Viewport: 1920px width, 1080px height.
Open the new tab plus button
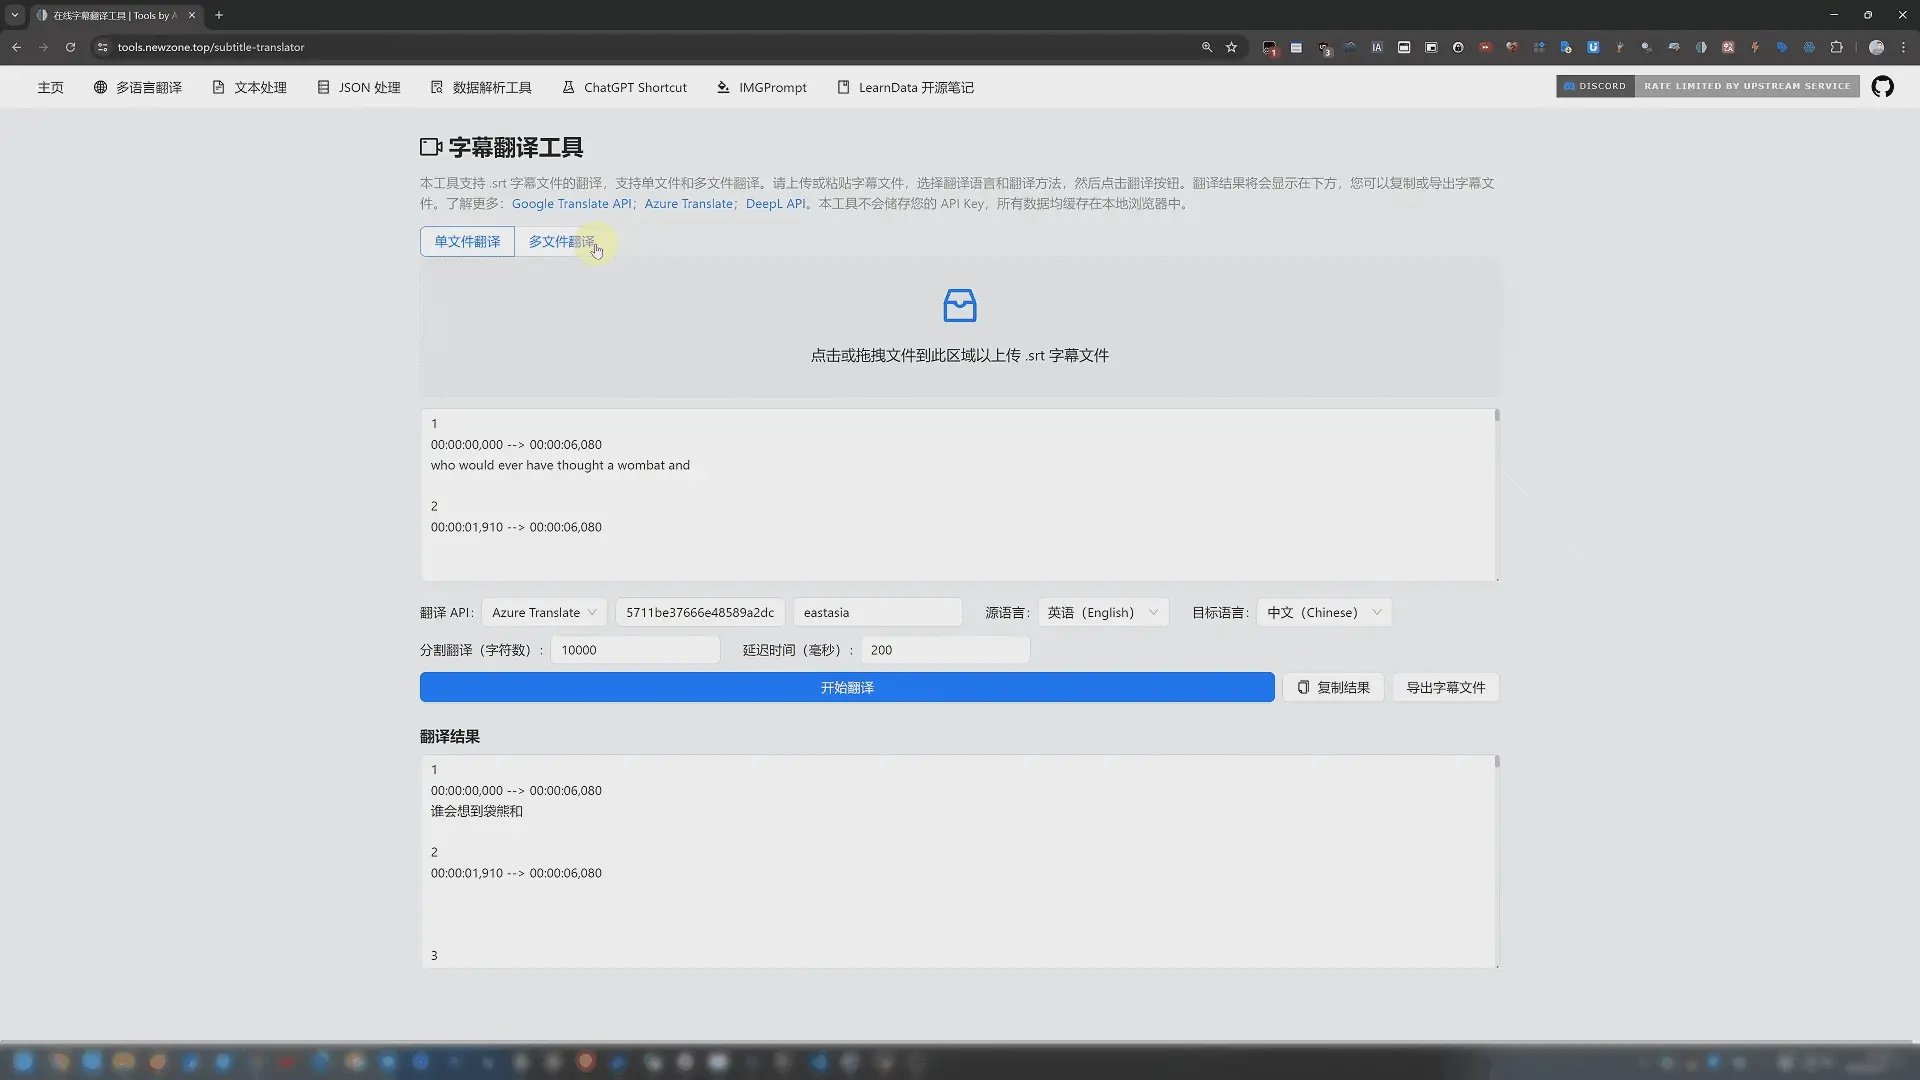pos(219,15)
